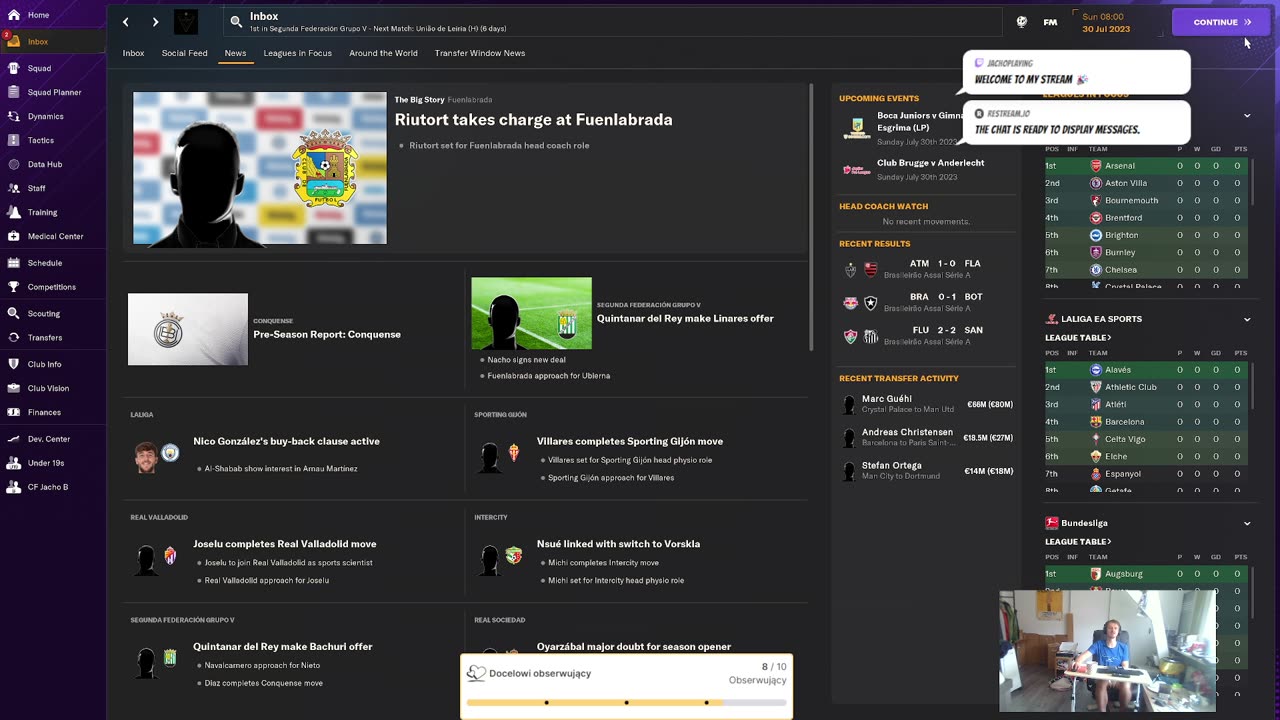
Task: Click the club badge in top bar
Action: (x=186, y=22)
